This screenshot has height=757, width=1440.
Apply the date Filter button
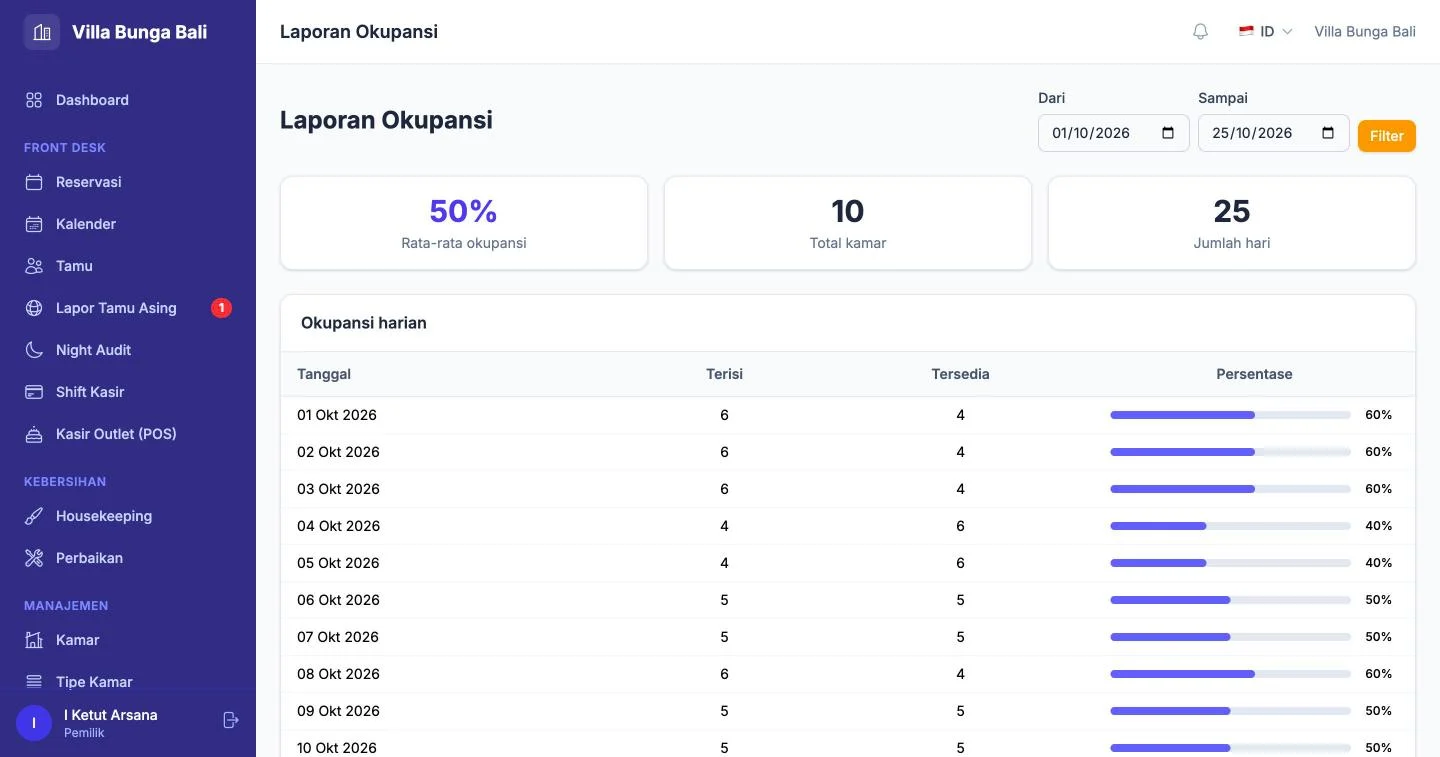[1386, 136]
